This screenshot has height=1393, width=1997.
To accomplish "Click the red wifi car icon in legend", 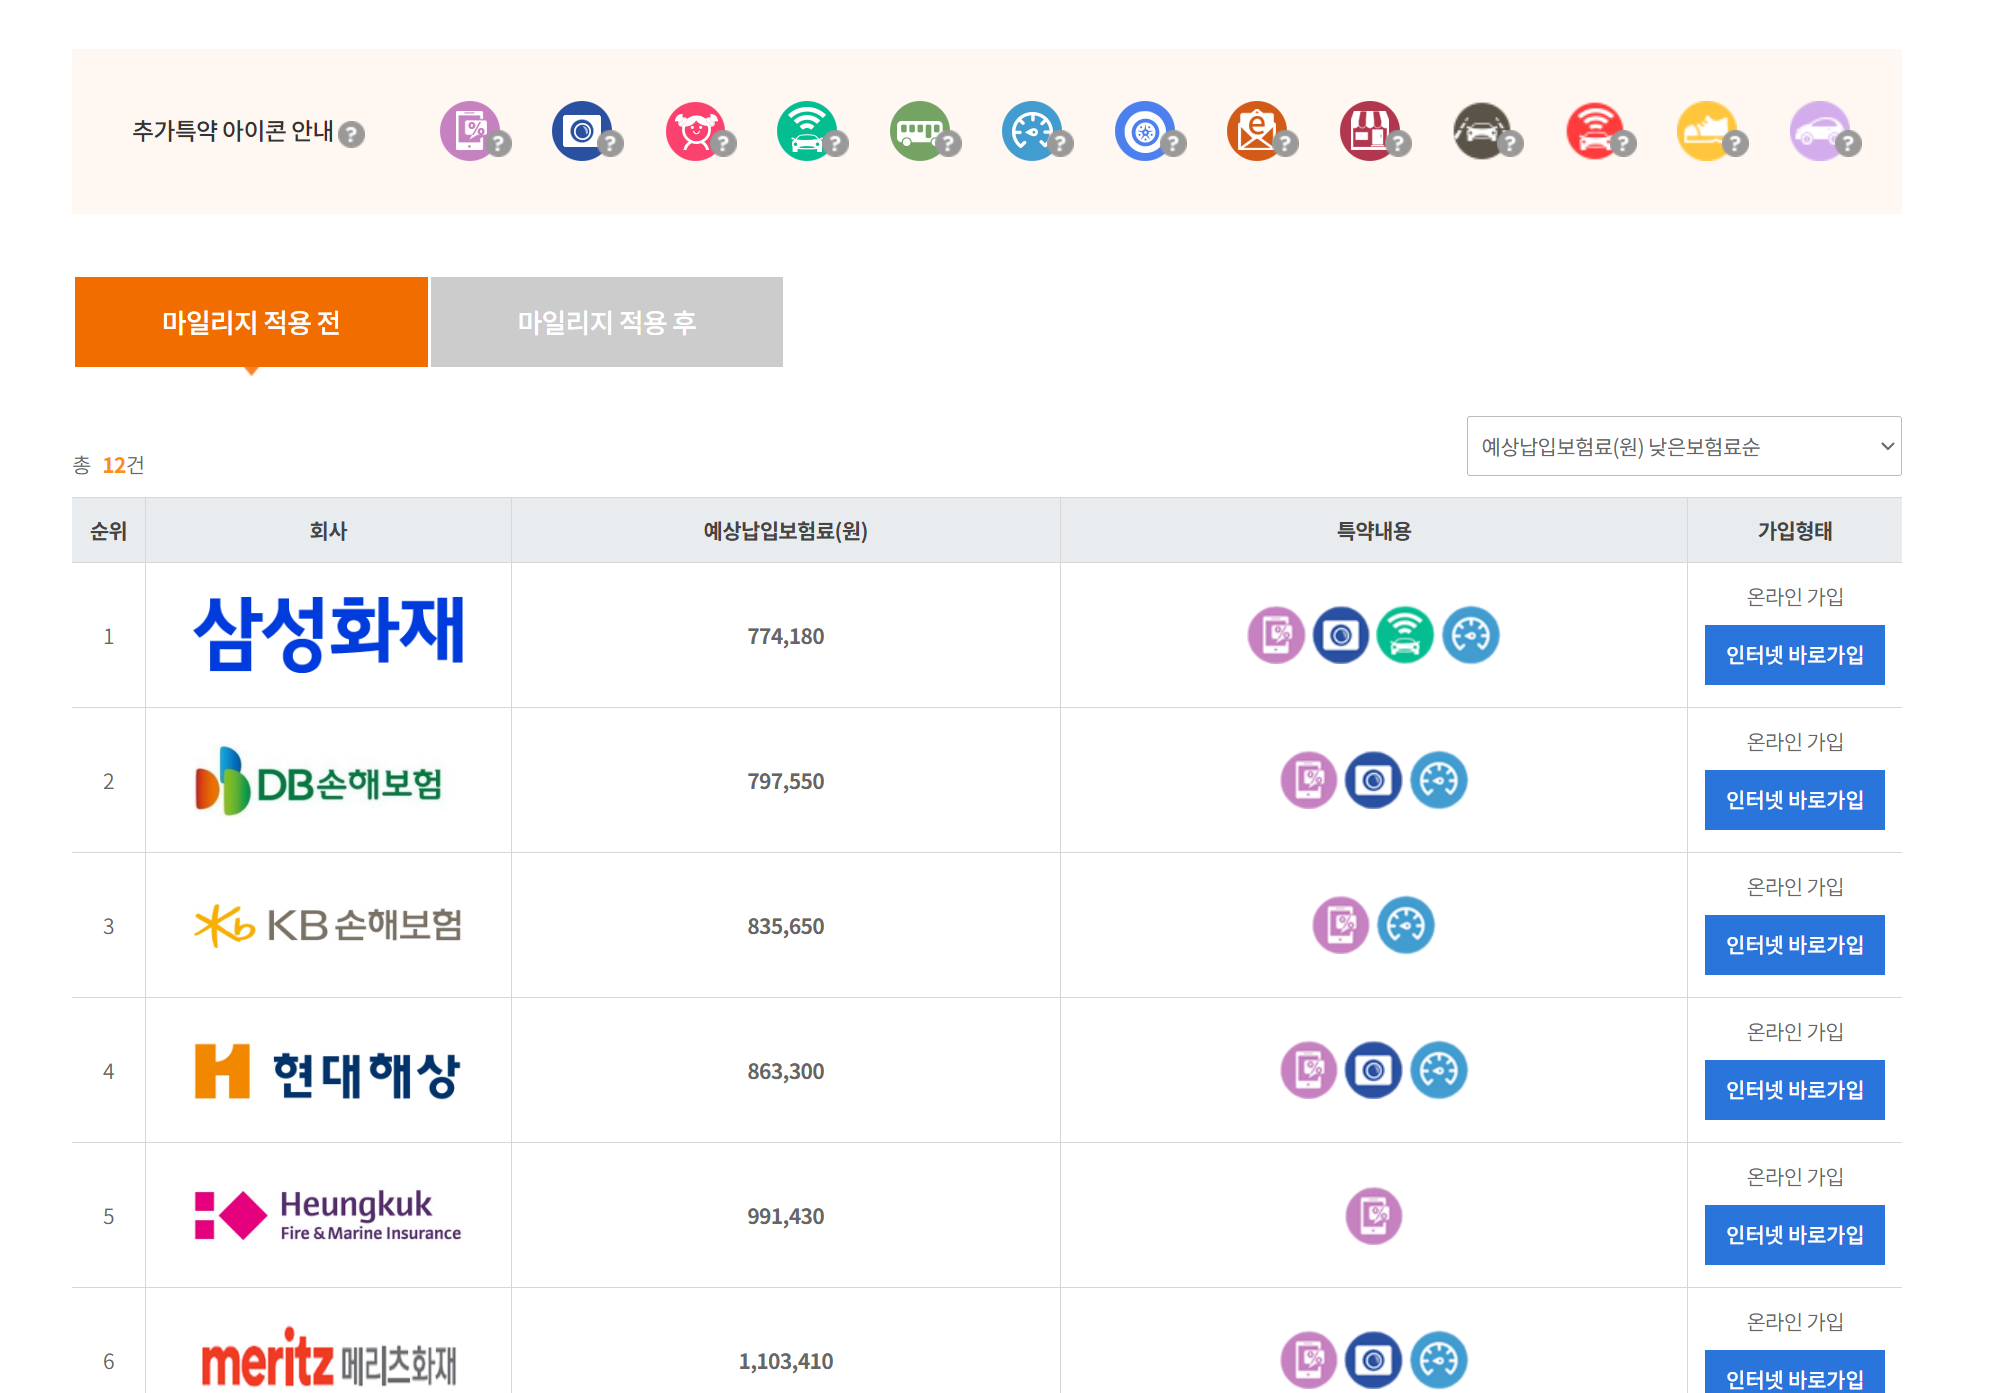I will pos(1594,131).
